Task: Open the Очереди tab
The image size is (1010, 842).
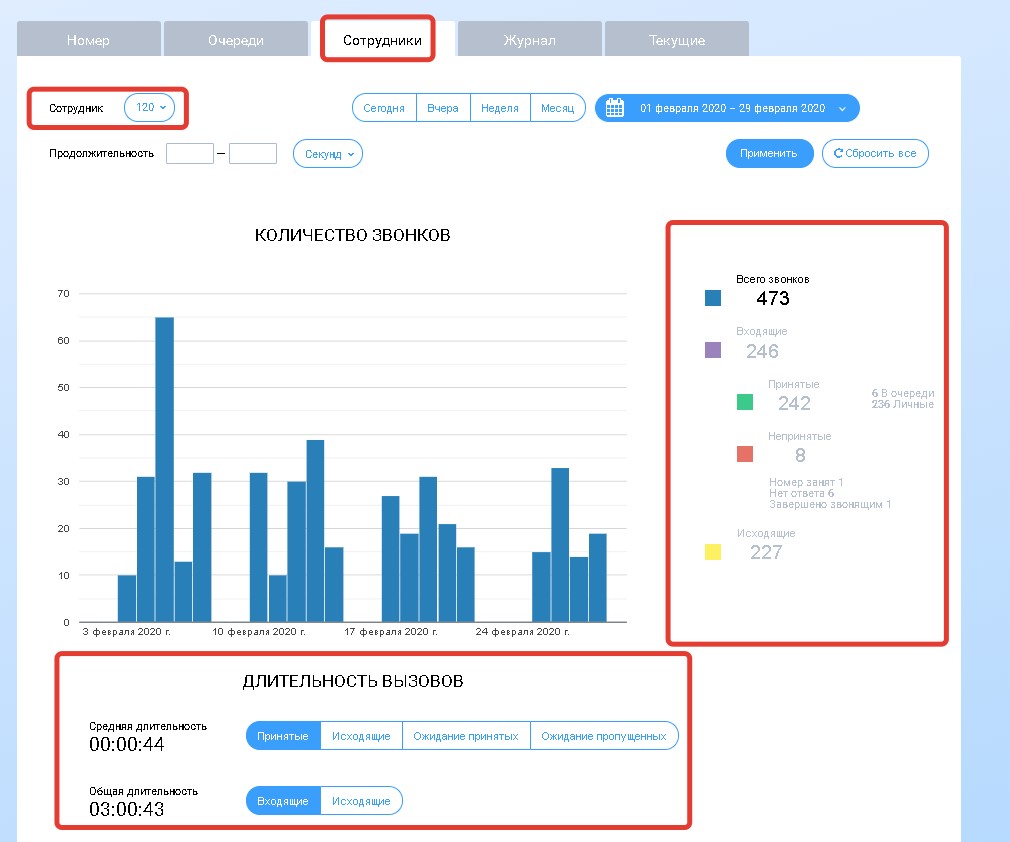Action: point(235,40)
